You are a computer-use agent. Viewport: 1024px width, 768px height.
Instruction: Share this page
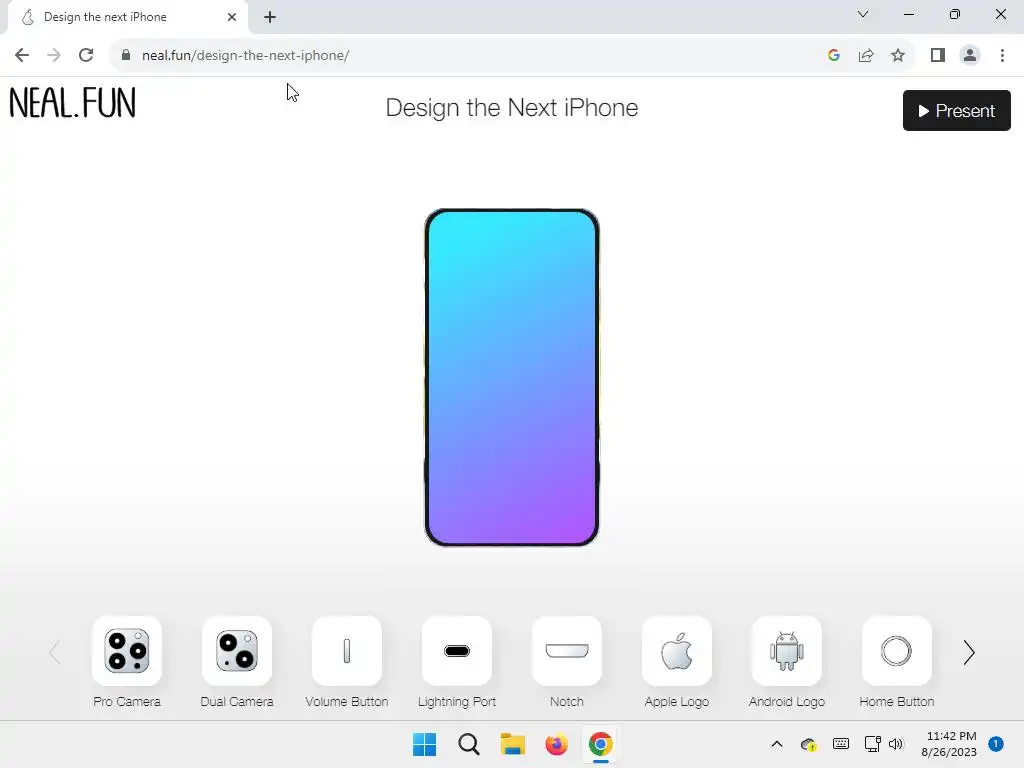pyautogui.click(x=866, y=55)
